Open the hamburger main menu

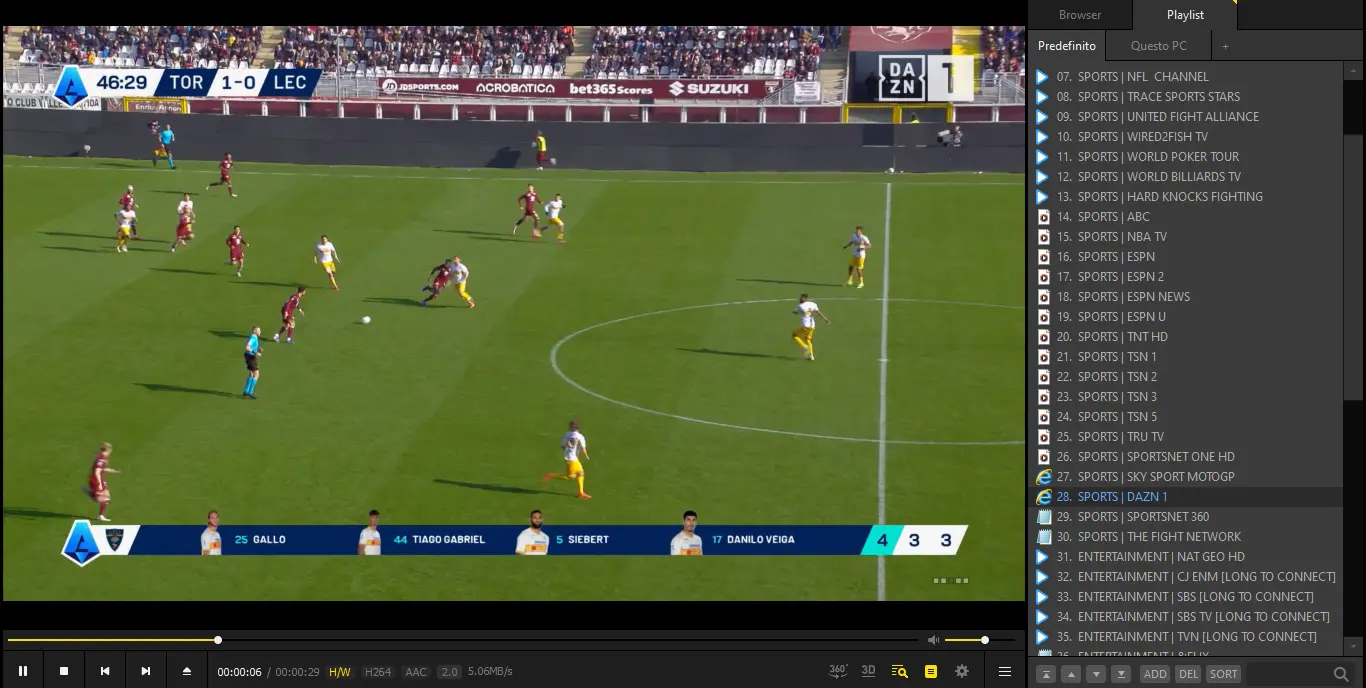pos(1005,671)
